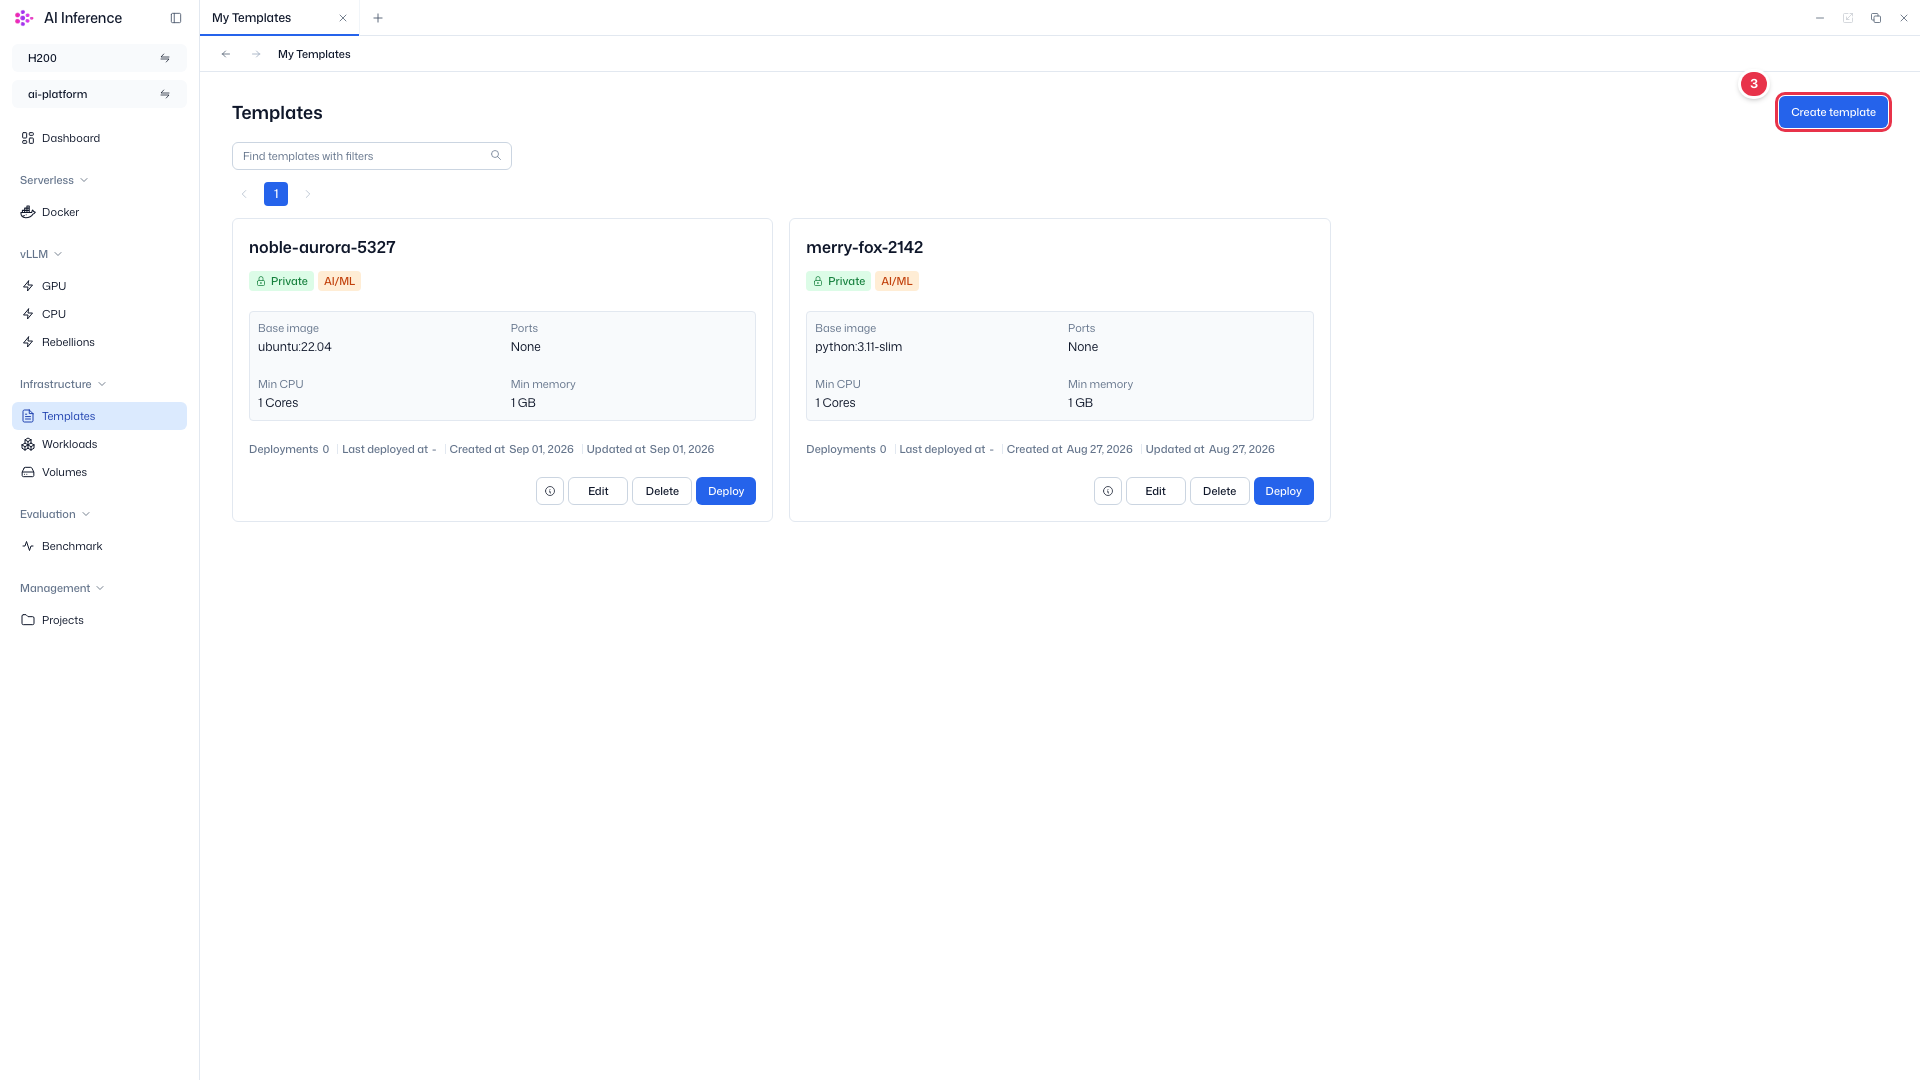Open the Workloads page
This screenshot has height=1080, width=1920.
[x=99, y=444]
